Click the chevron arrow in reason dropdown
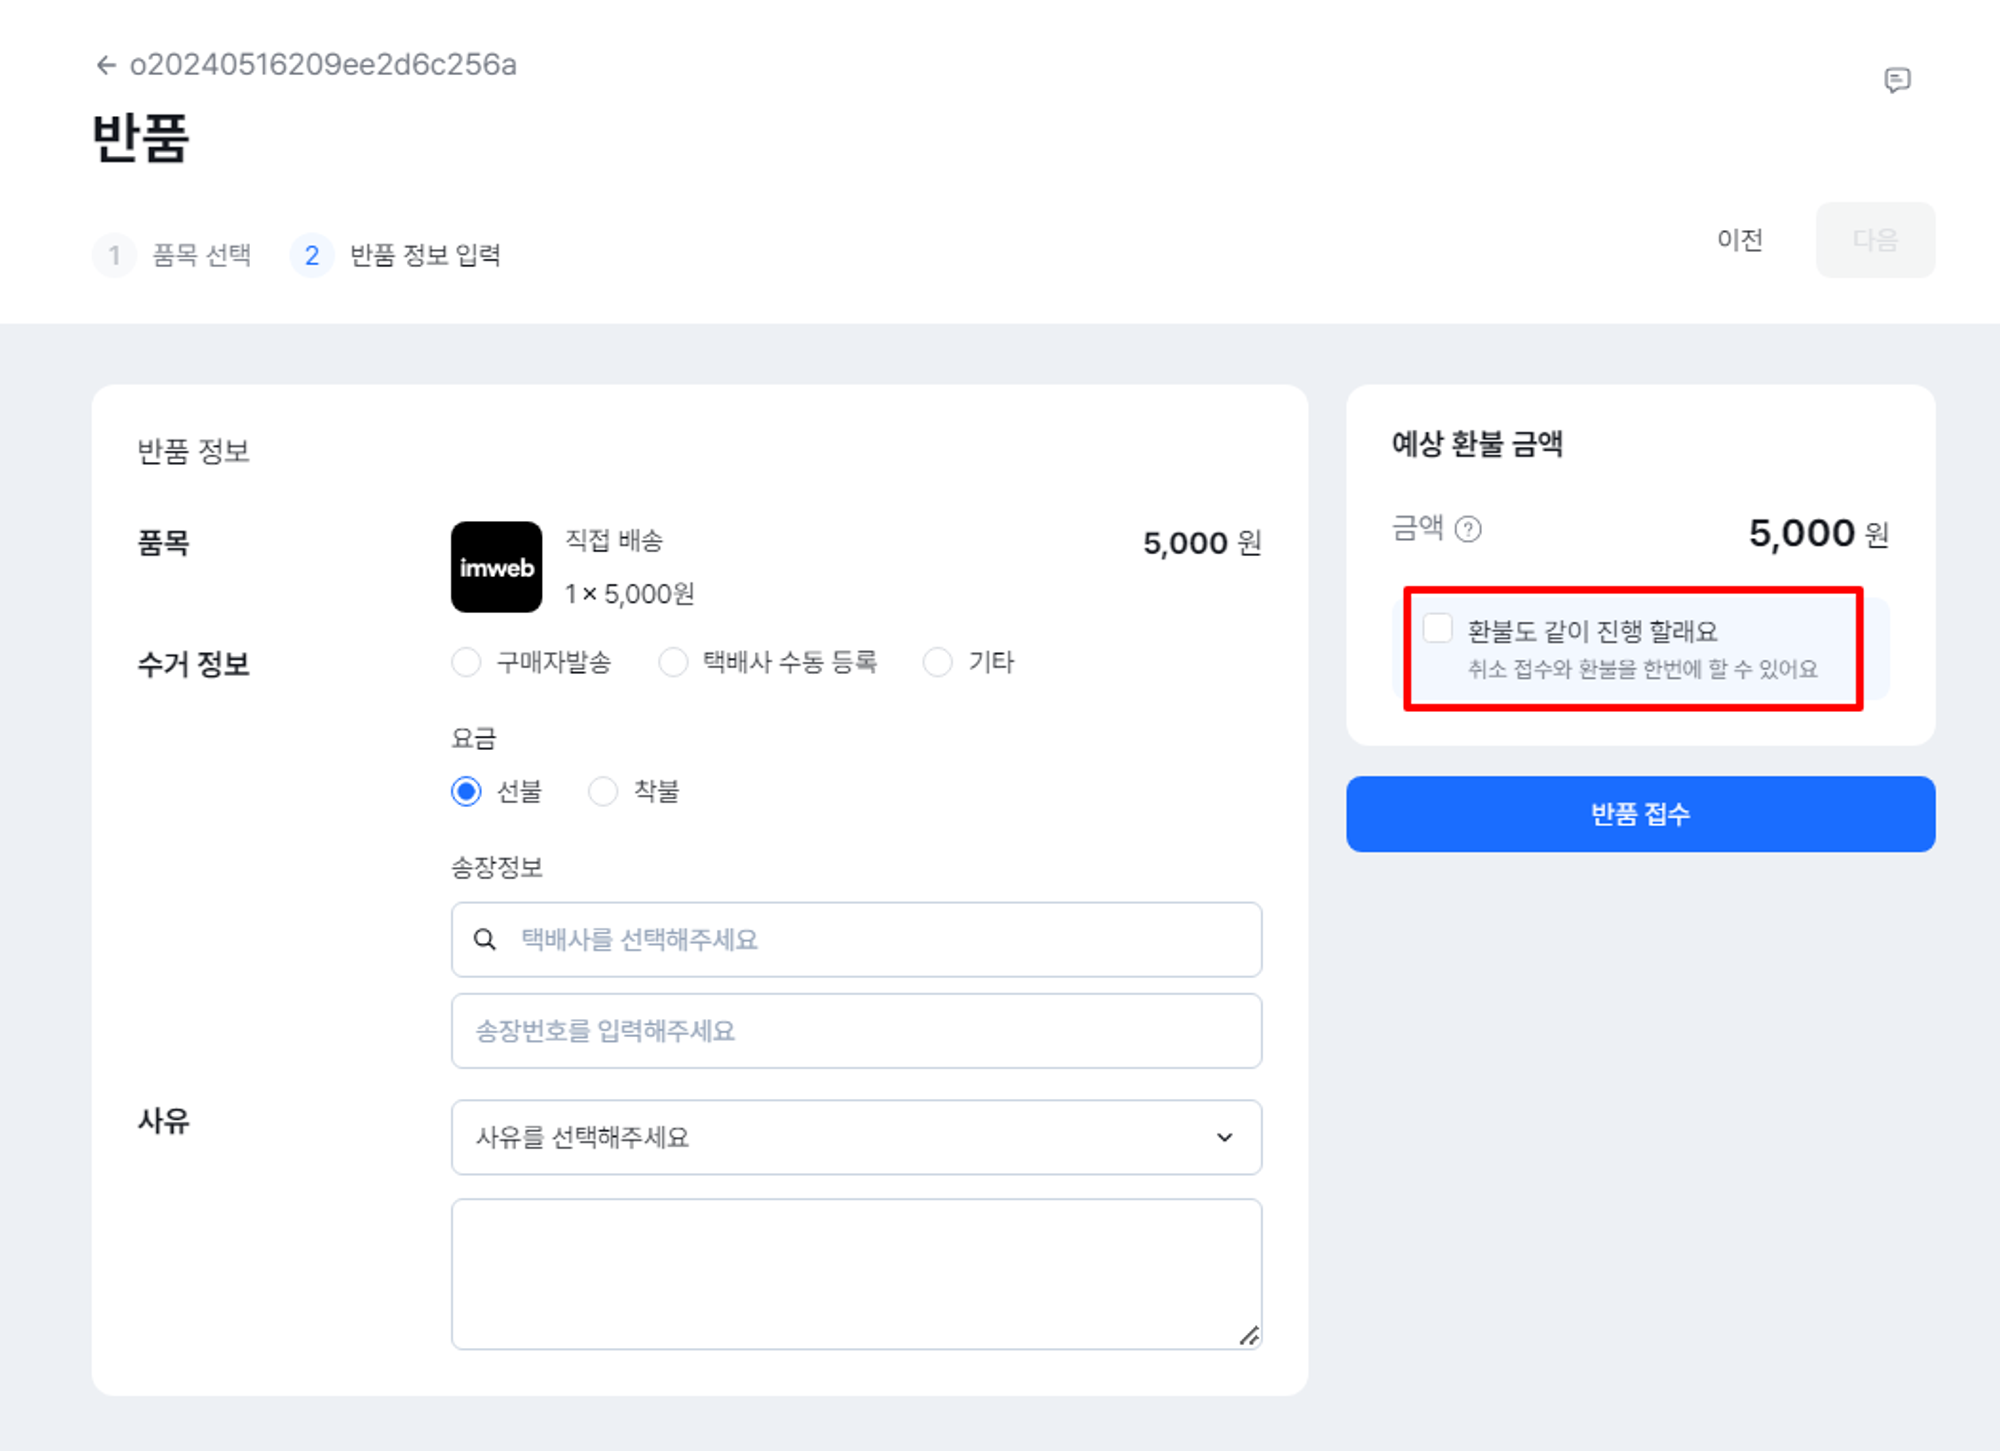The width and height of the screenshot is (2000, 1451). click(x=1224, y=1137)
